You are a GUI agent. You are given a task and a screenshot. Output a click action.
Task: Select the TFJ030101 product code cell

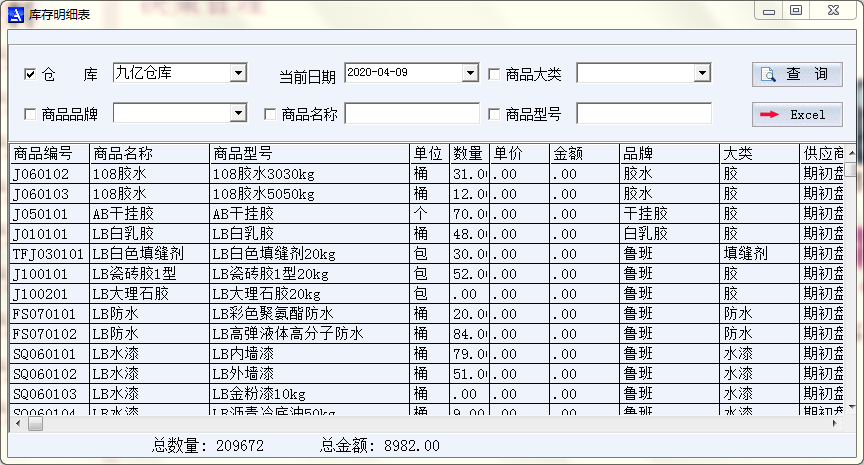50,254
